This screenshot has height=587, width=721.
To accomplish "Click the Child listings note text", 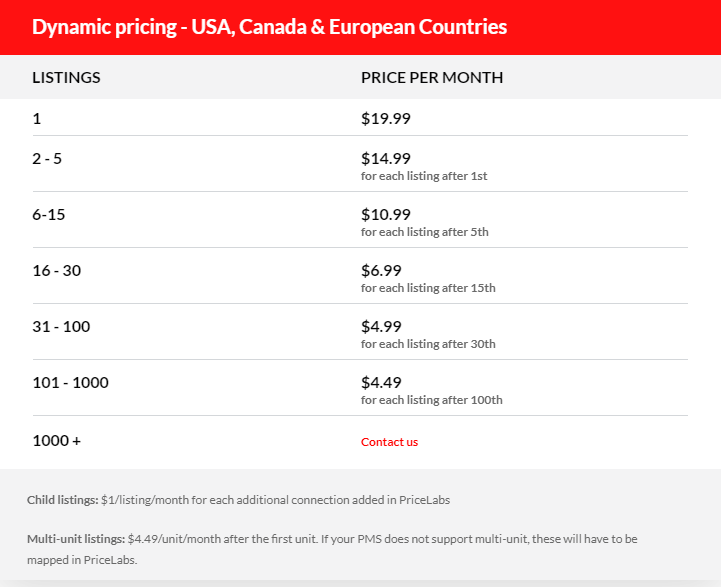I will tap(238, 500).
